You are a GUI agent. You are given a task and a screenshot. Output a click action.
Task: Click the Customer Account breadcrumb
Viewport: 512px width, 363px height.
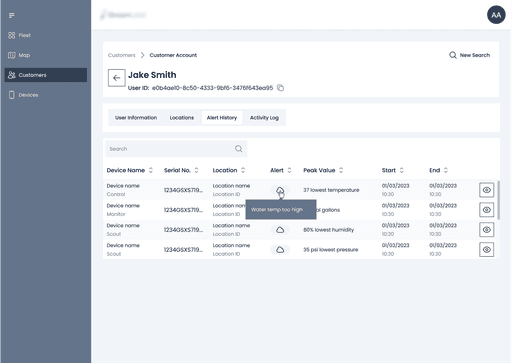173,55
